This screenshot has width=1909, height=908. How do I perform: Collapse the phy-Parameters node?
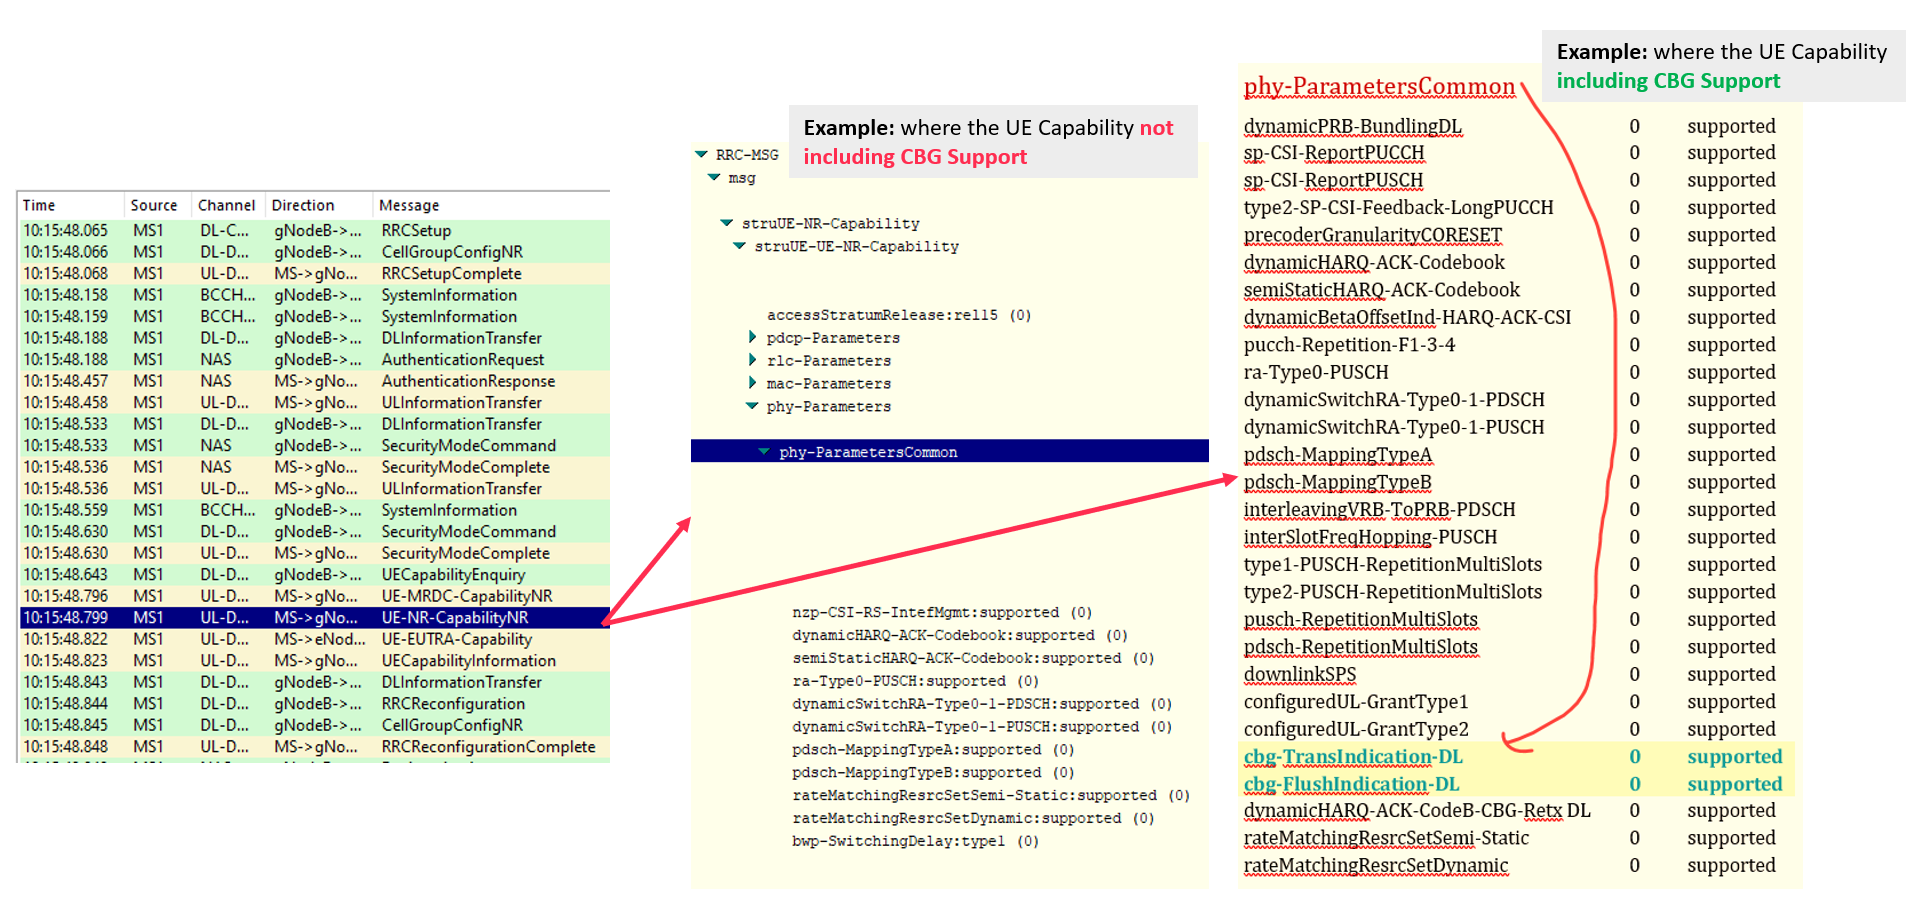point(752,406)
